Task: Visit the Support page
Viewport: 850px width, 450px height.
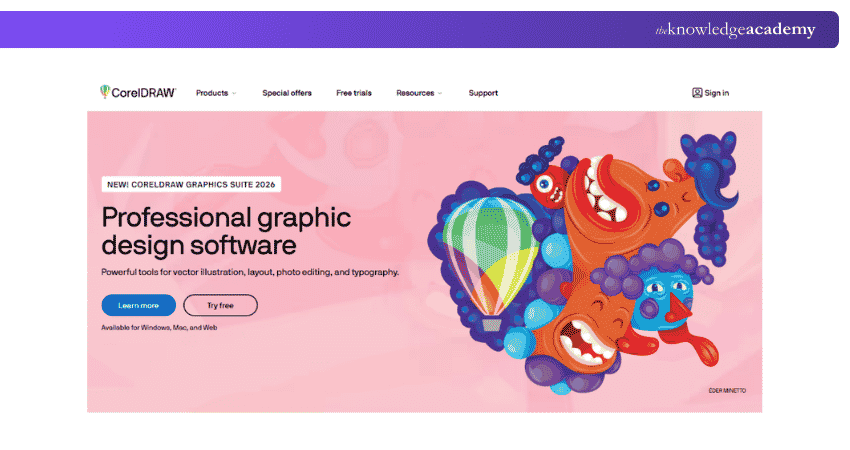Action: click(x=483, y=93)
